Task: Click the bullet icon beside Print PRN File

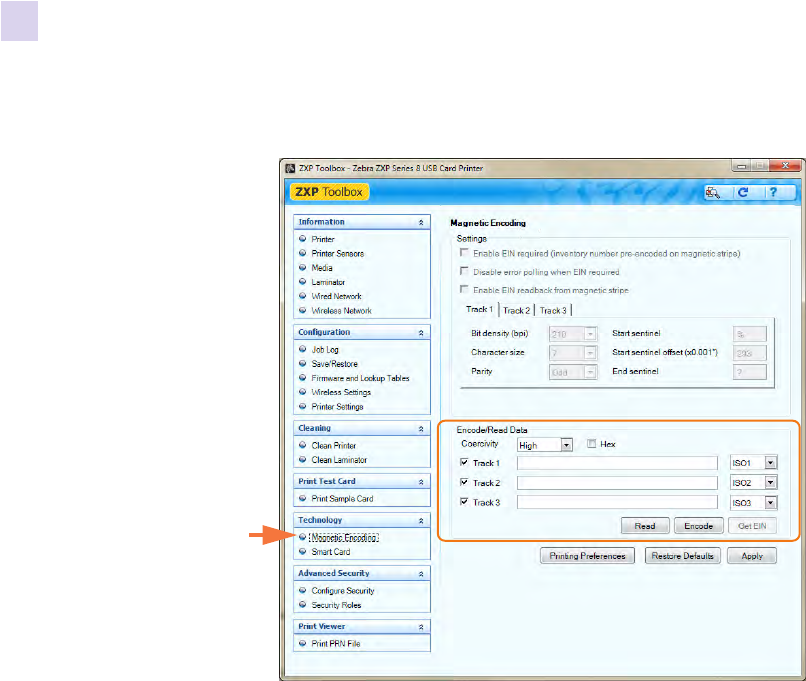Action: [x=303, y=643]
